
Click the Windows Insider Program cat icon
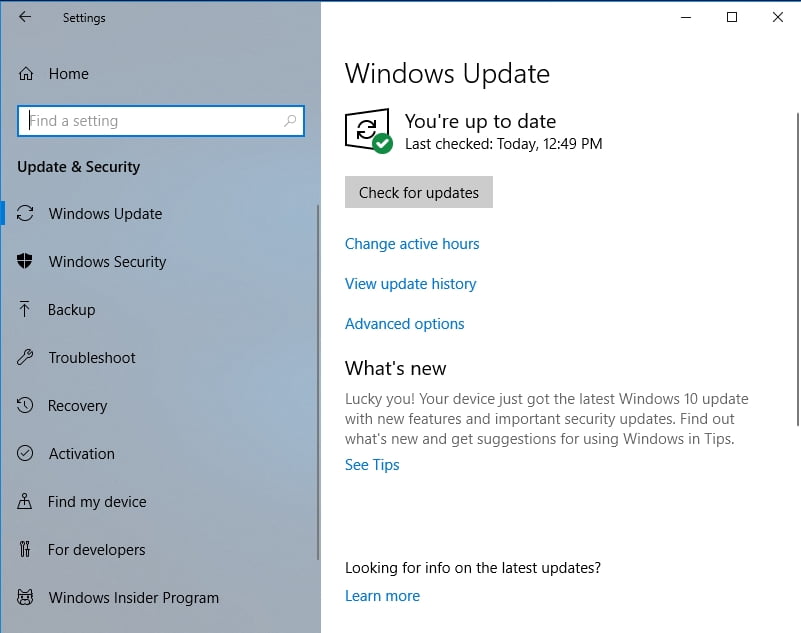[25, 597]
